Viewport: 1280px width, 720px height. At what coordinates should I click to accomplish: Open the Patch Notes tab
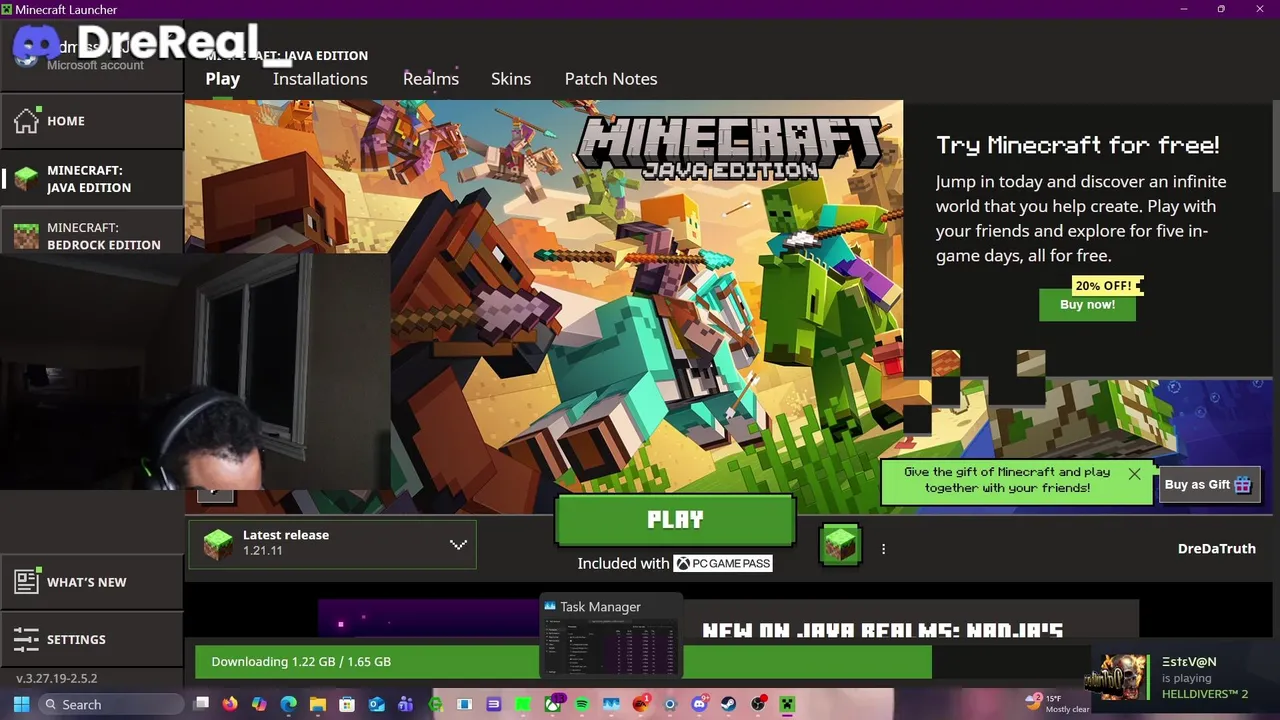[611, 79]
